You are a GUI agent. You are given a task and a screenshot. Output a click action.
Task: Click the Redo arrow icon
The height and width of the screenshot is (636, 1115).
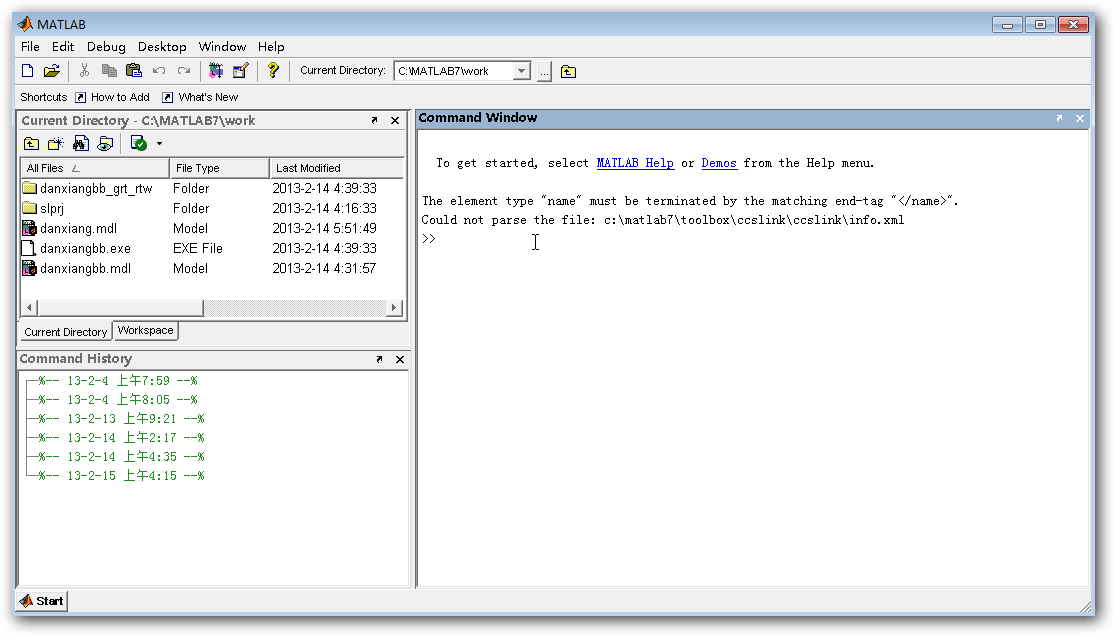(x=183, y=70)
